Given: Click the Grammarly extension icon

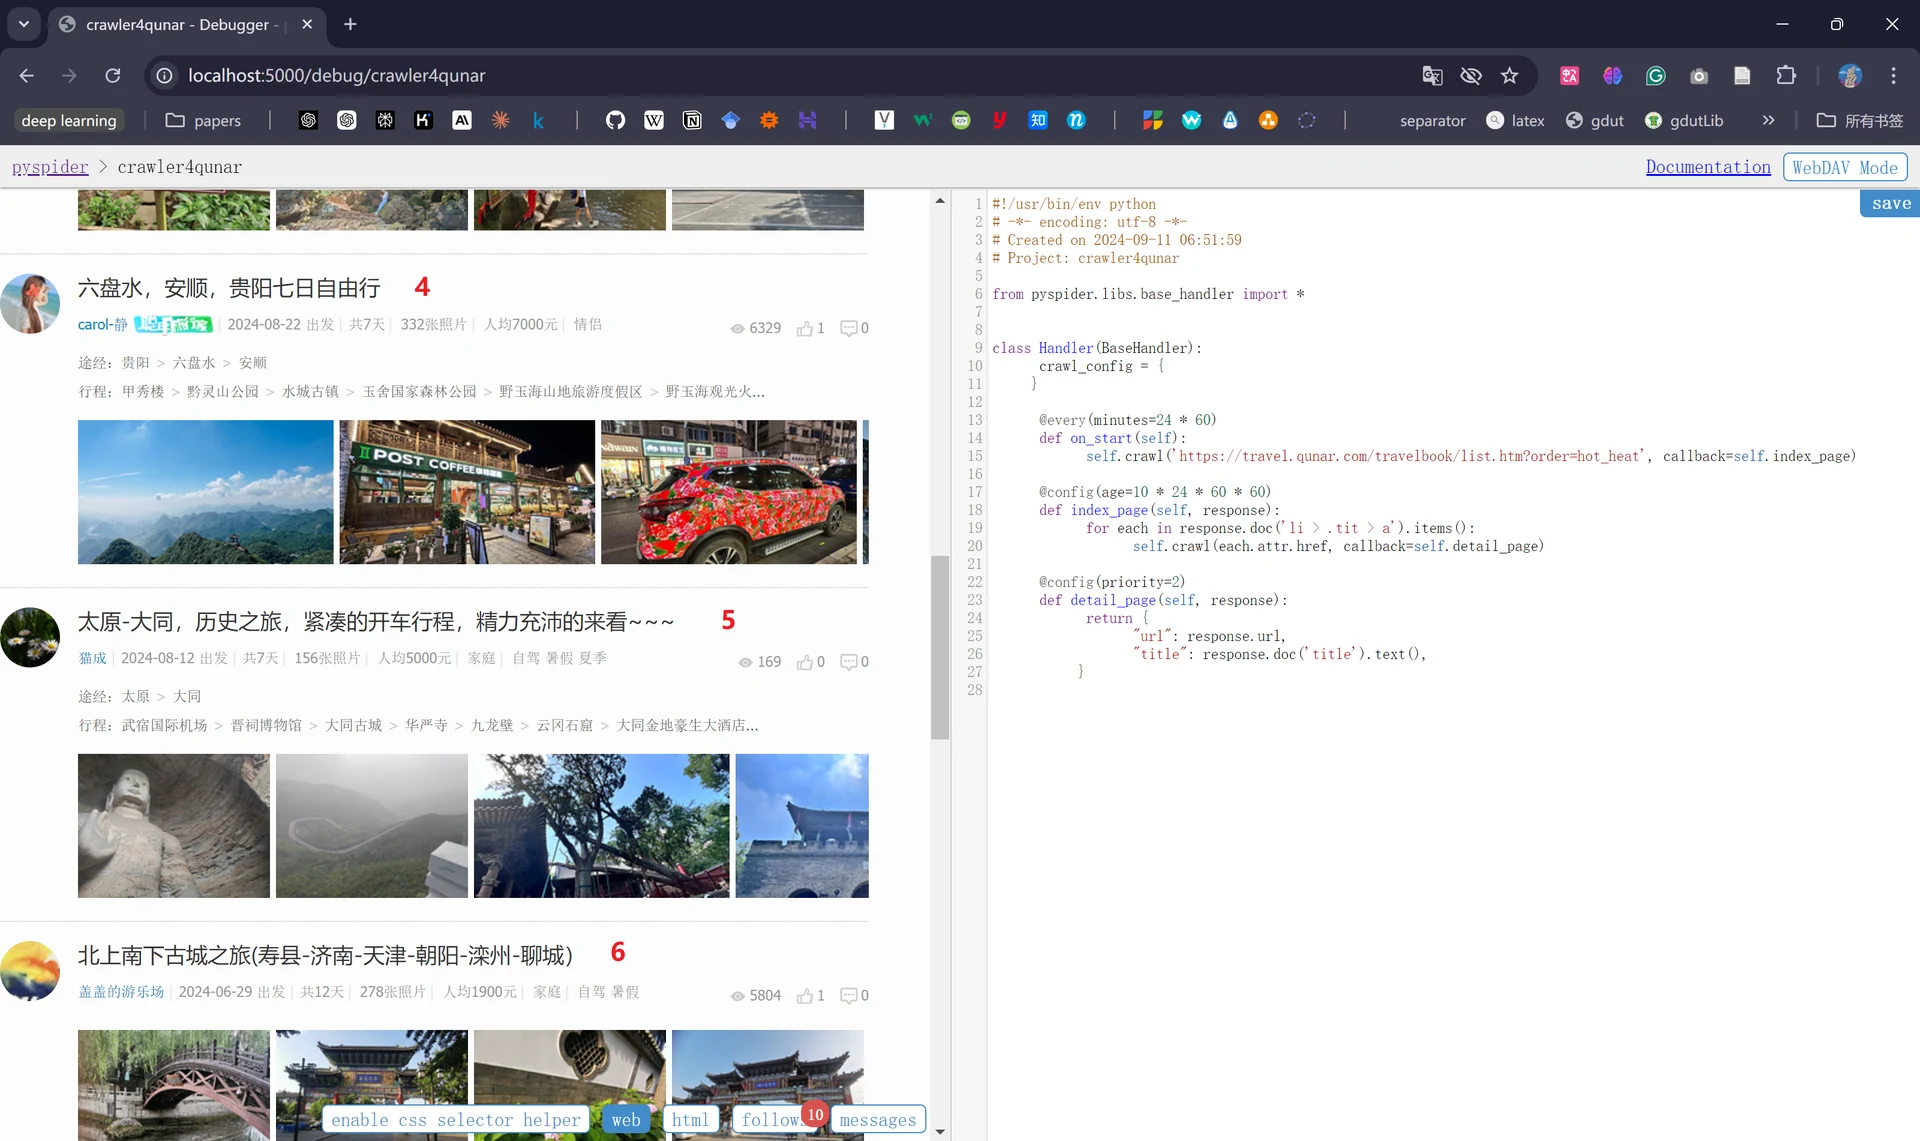Looking at the screenshot, I should (1656, 75).
